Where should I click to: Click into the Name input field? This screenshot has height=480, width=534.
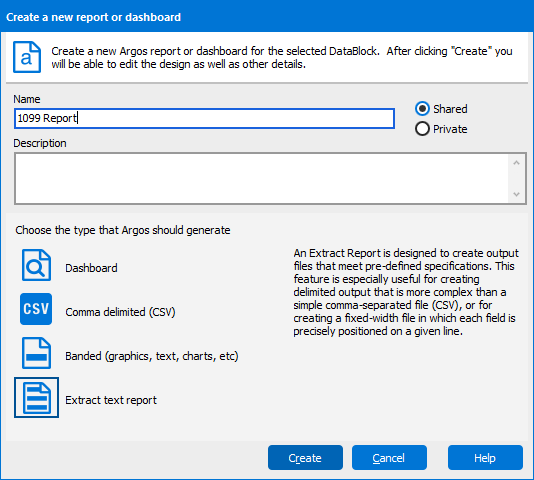click(204, 119)
